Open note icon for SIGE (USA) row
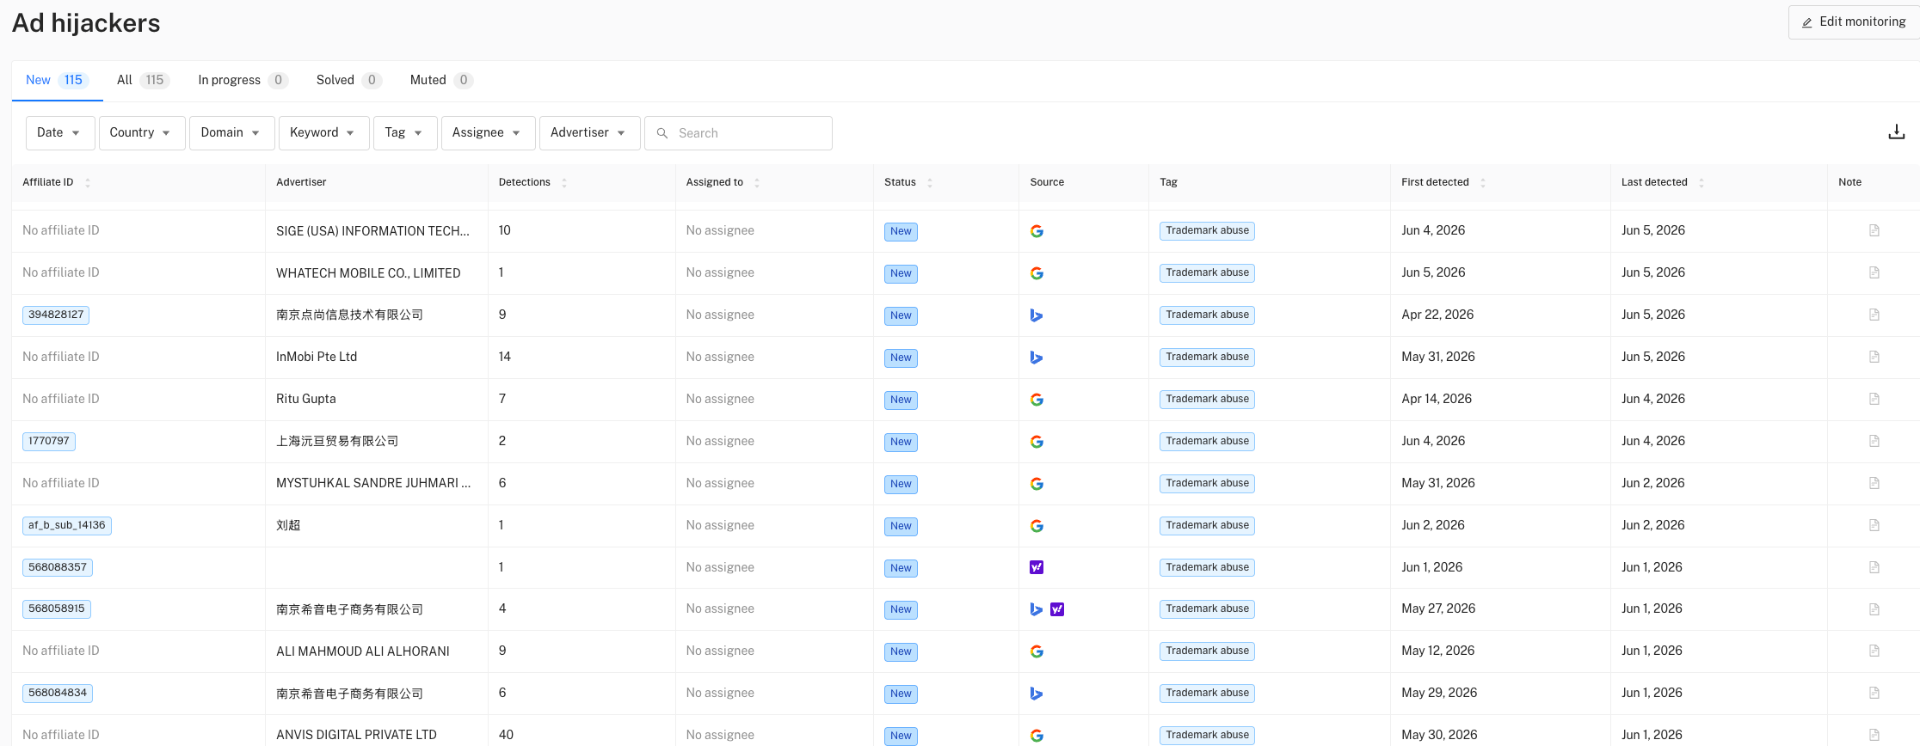 pyautogui.click(x=1874, y=231)
